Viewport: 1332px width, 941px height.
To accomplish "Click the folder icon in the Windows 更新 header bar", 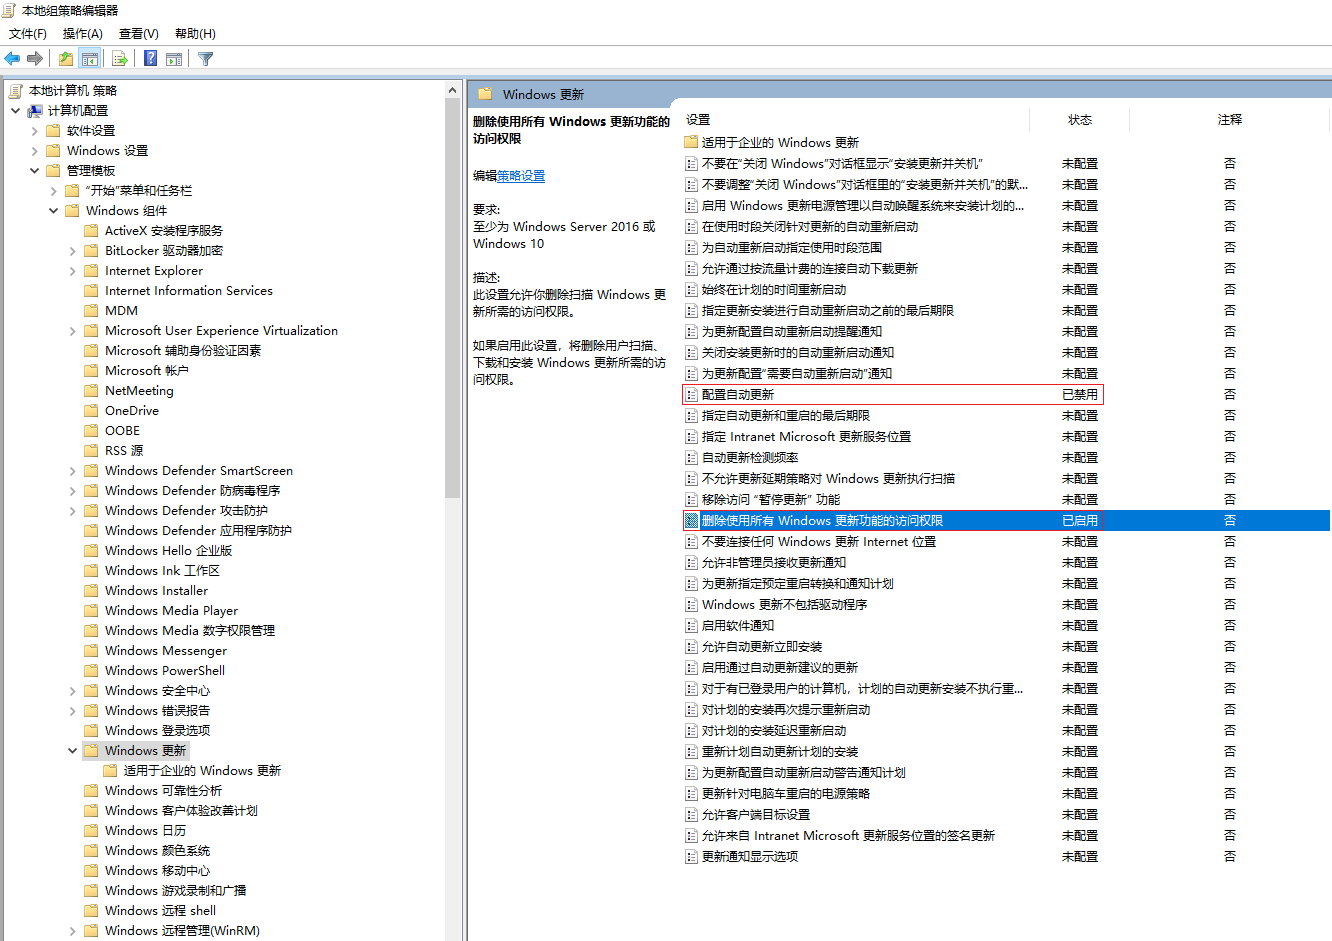I will click(x=486, y=94).
